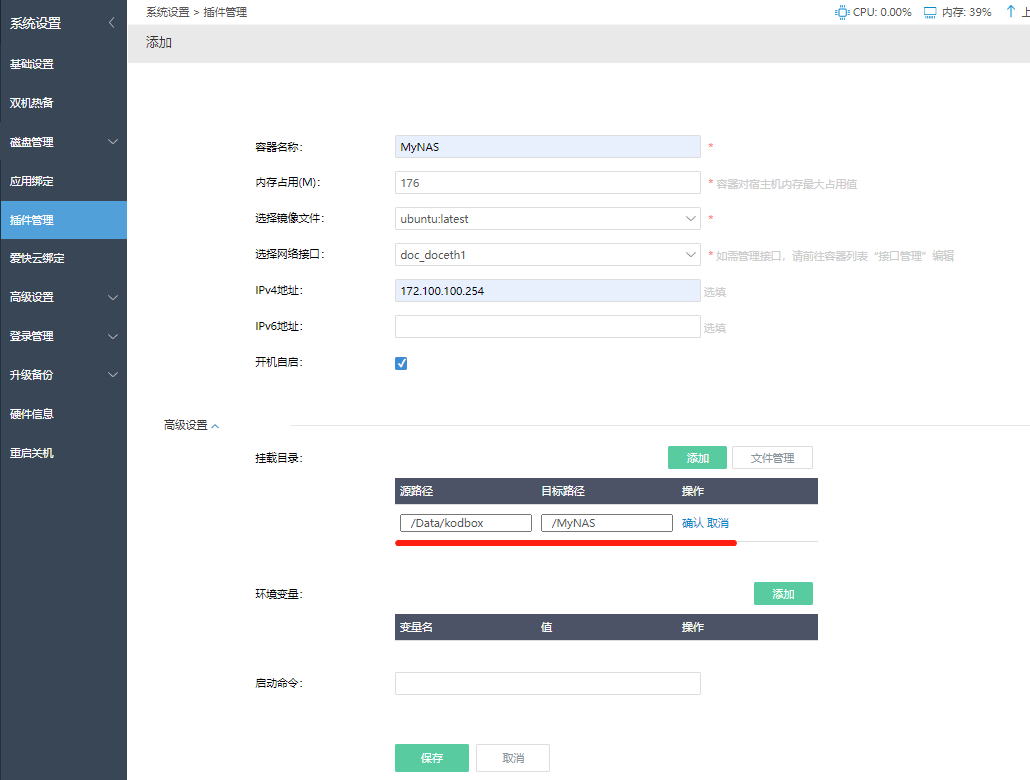Viewport: 1030px width, 780px height.
Task: Open the 选择网络接口 dropdown
Action: pos(547,255)
